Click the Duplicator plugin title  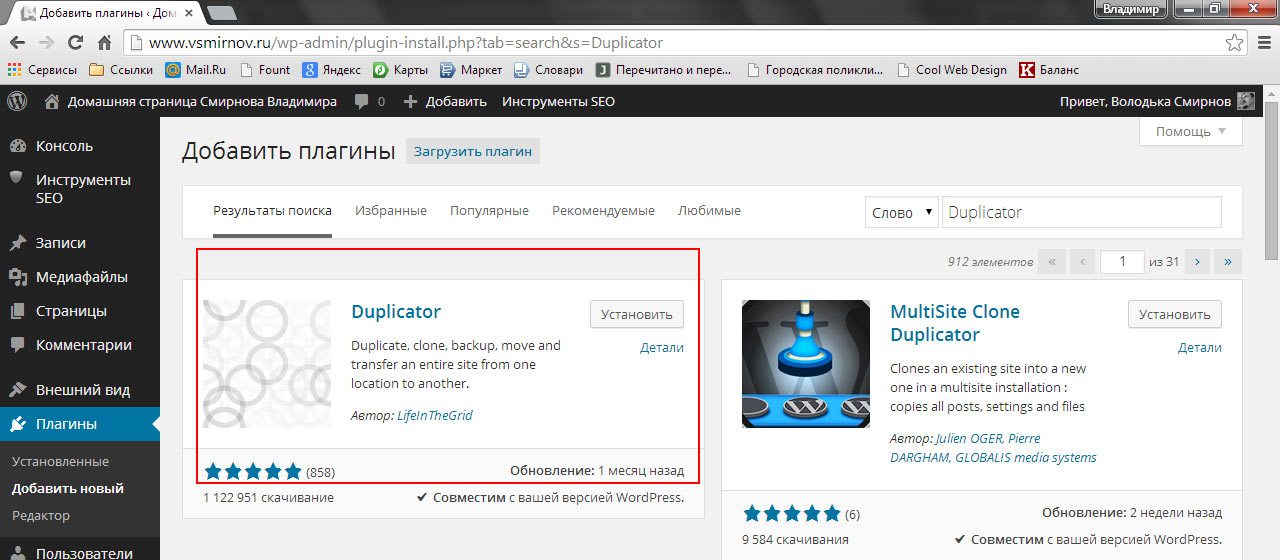pos(396,311)
